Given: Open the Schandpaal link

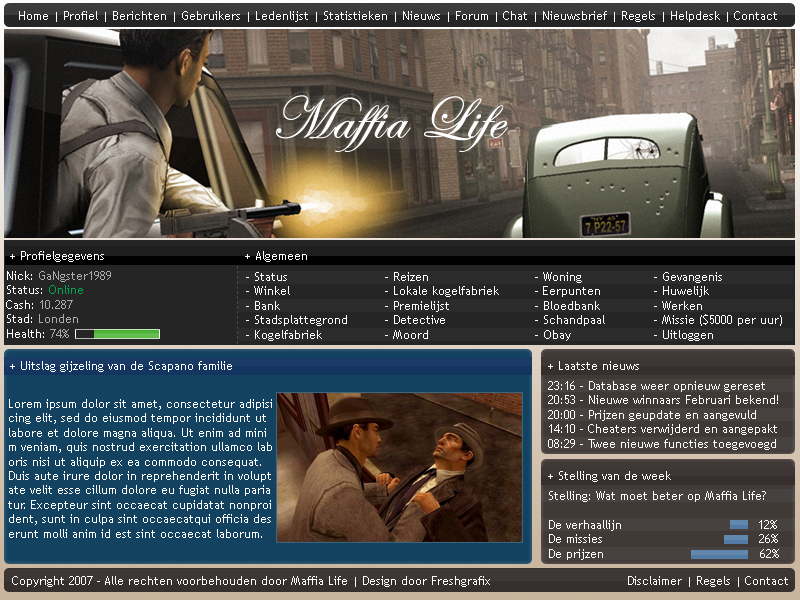Looking at the screenshot, I should click(x=573, y=320).
